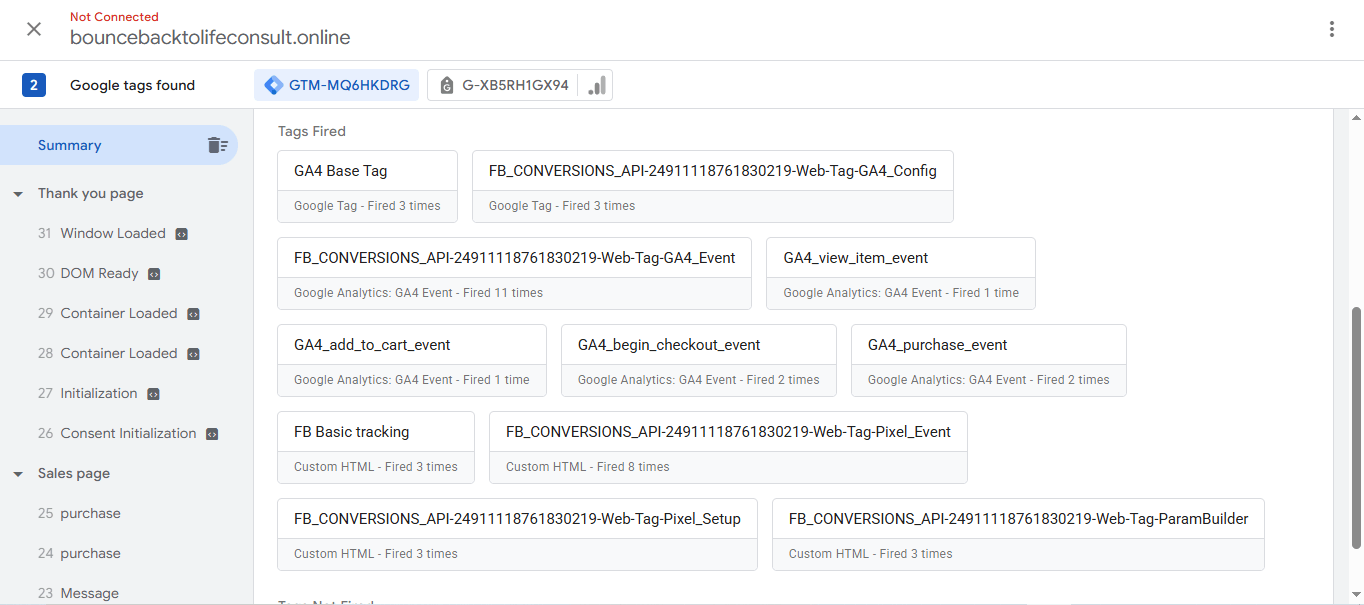
Task: Click the code icon beside Consent Initialization
Action: pyautogui.click(x=212, y=434)
